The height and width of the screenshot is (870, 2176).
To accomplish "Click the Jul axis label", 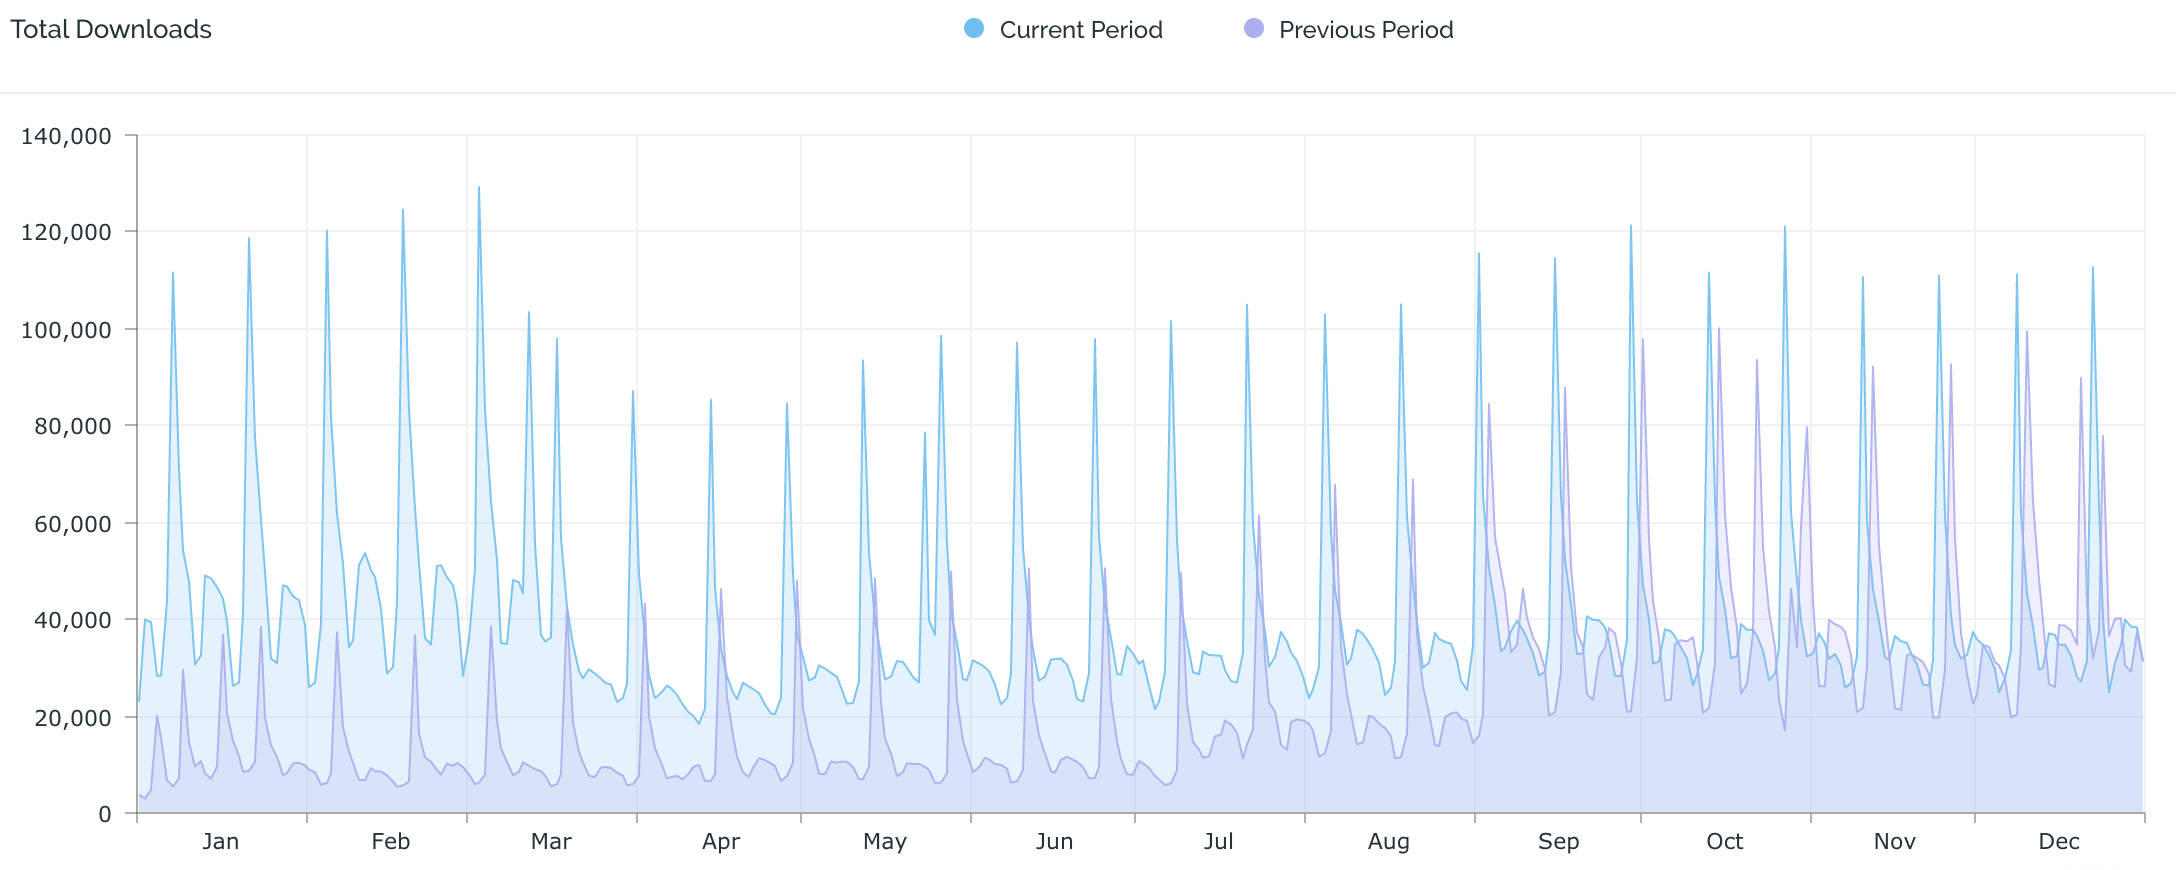I will [x=1218, y=841].
